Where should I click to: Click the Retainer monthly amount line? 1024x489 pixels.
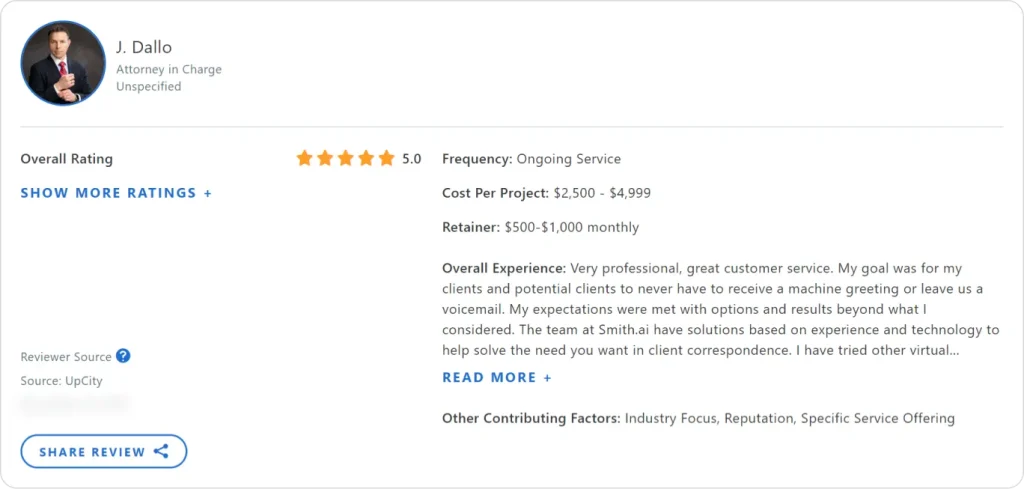click(540, 227)
